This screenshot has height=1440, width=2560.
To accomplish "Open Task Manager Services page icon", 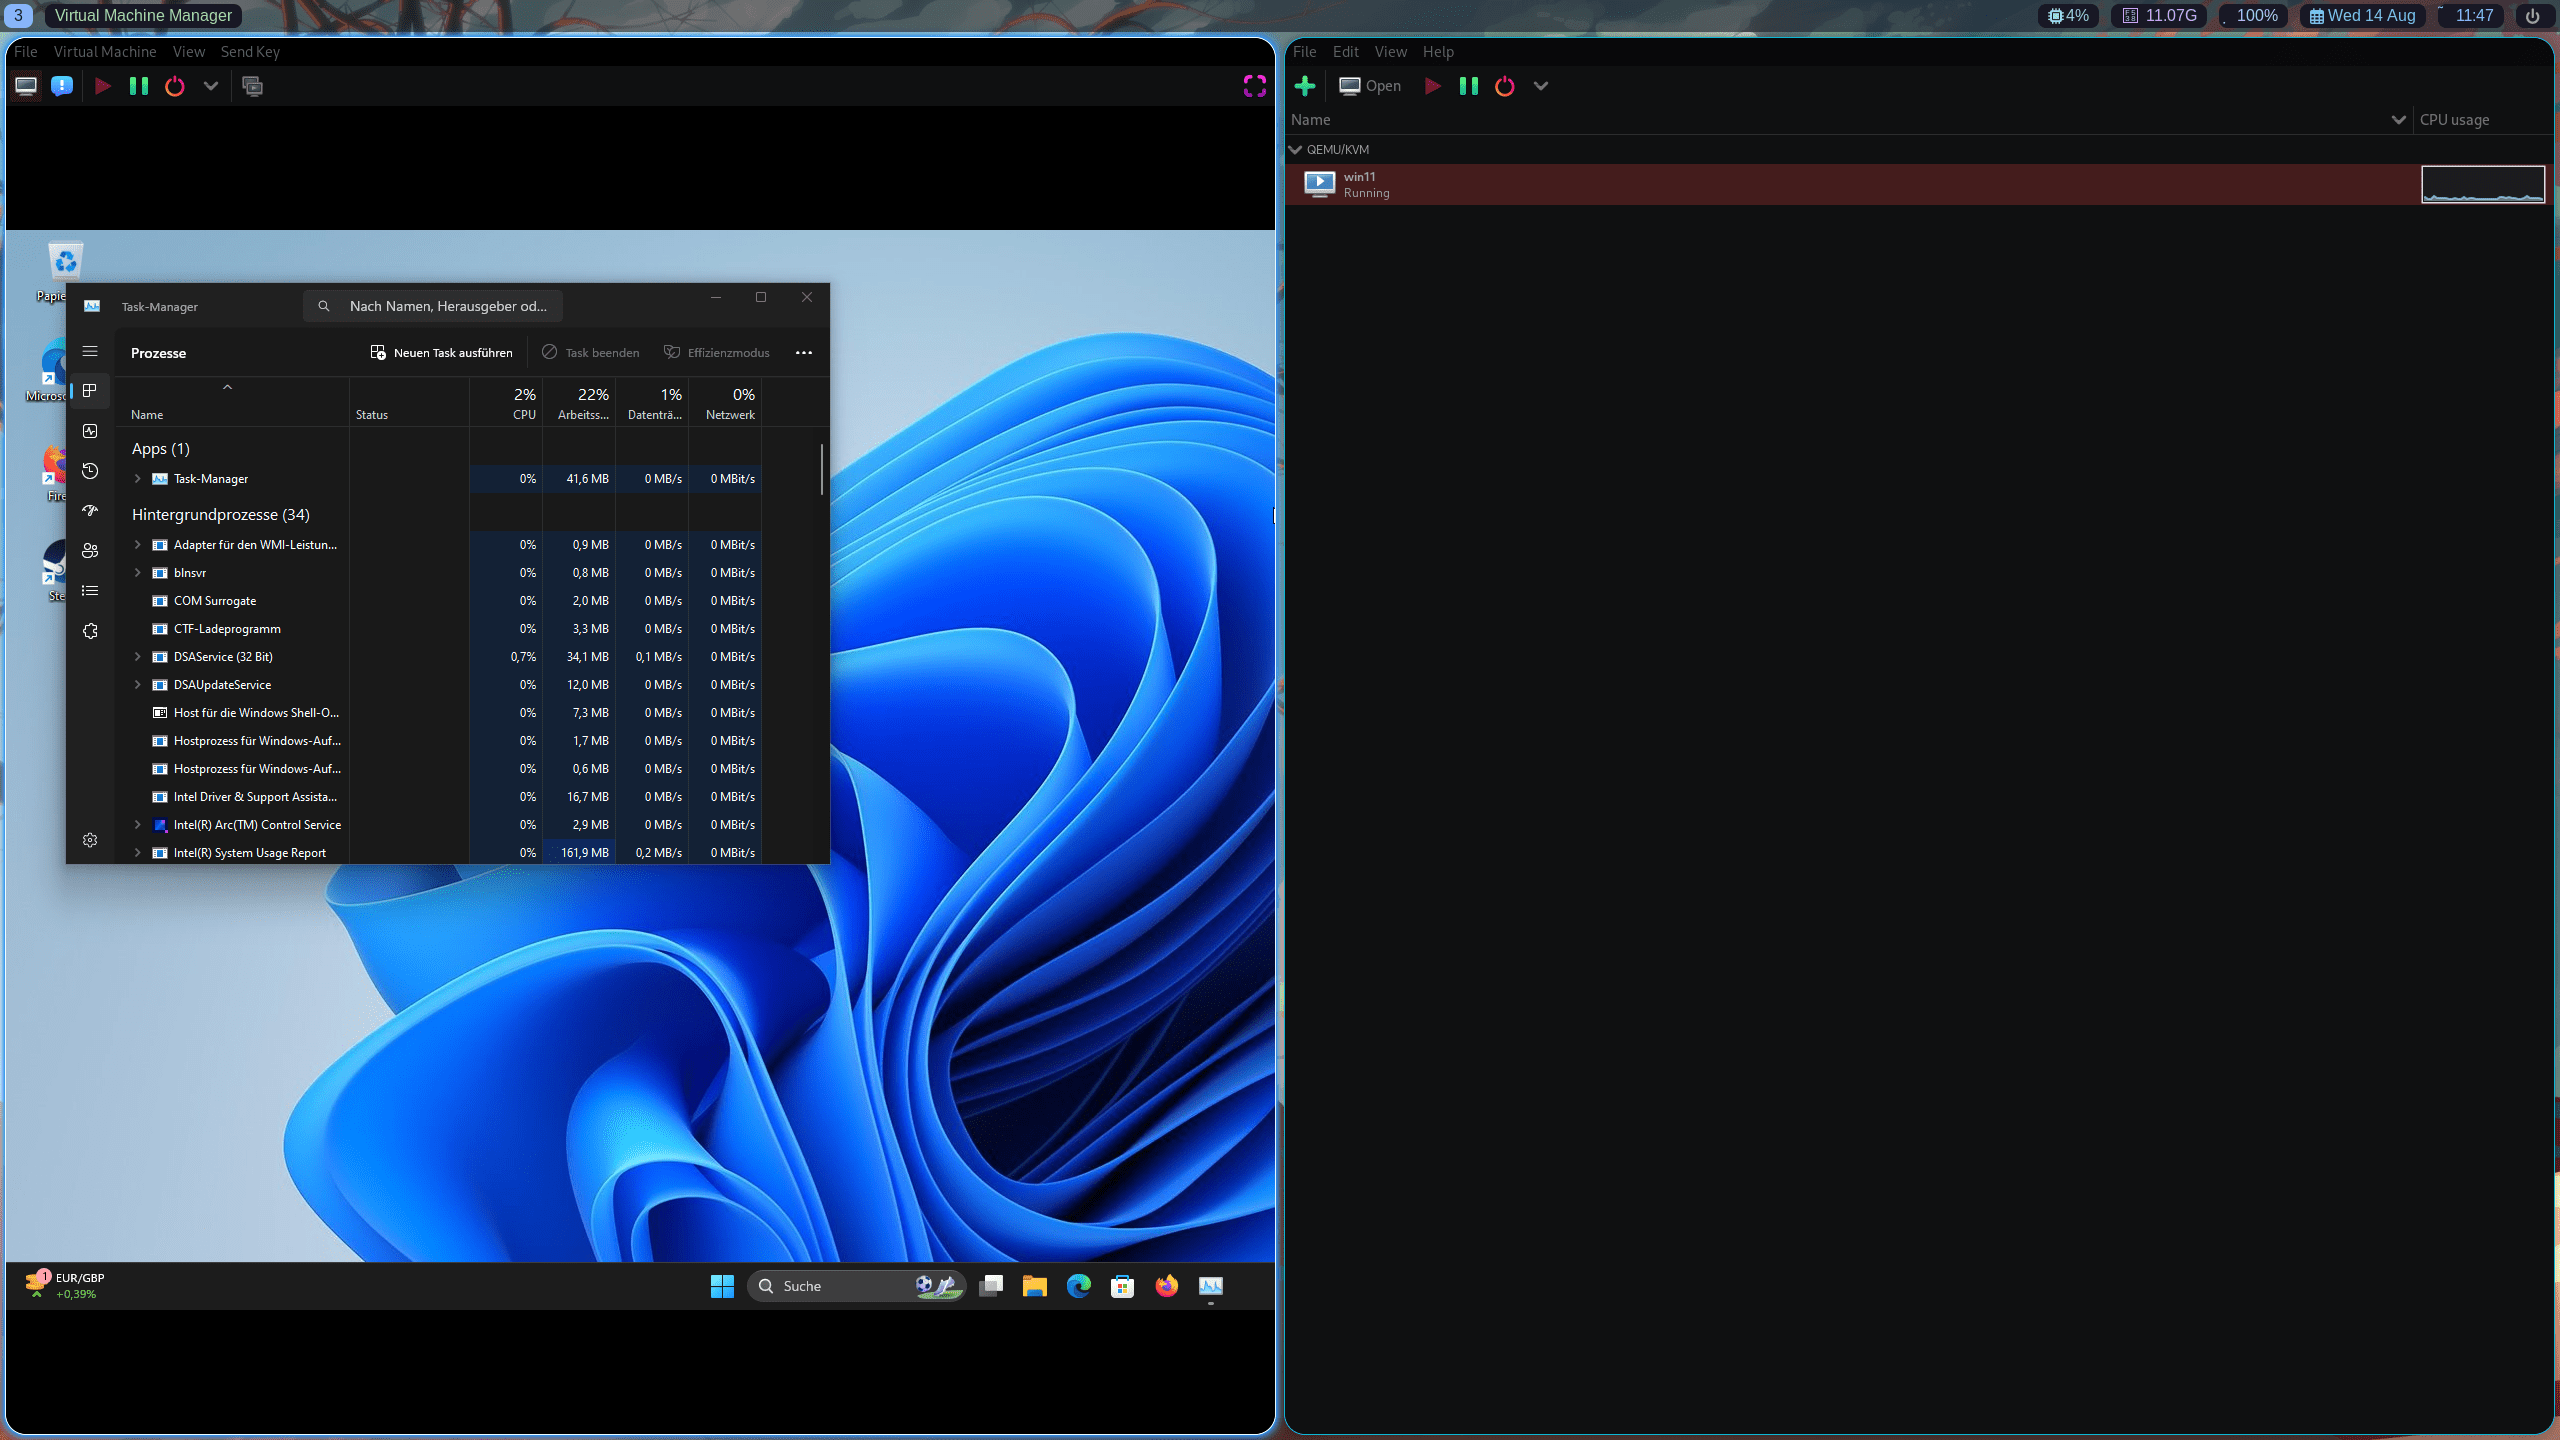I will 90,631.
